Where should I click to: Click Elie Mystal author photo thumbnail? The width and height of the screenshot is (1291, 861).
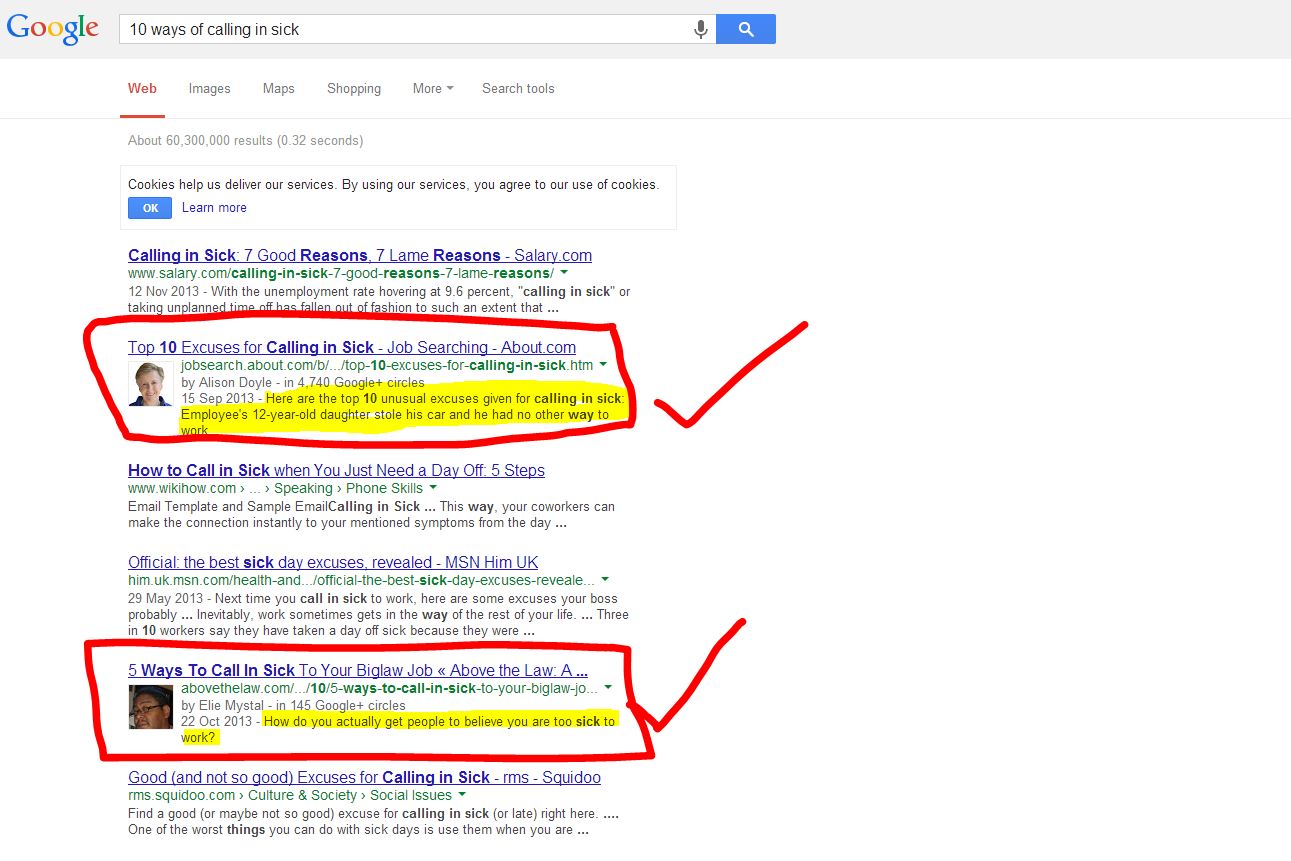tap(151, 706)
